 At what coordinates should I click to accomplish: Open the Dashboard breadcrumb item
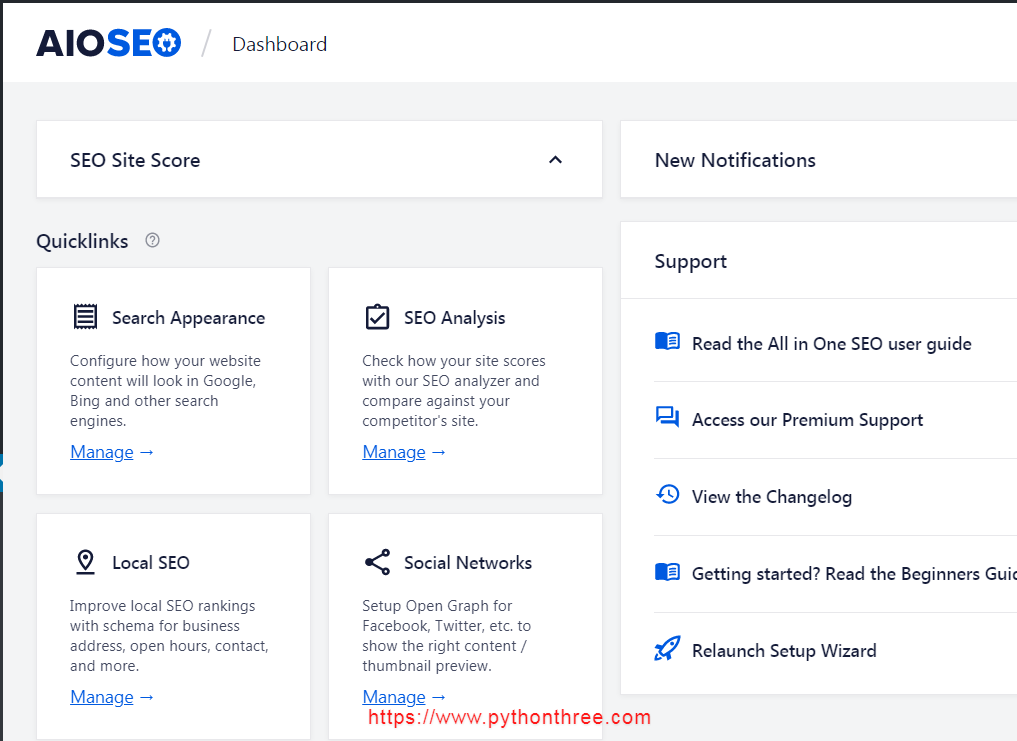tap(279, 44)
